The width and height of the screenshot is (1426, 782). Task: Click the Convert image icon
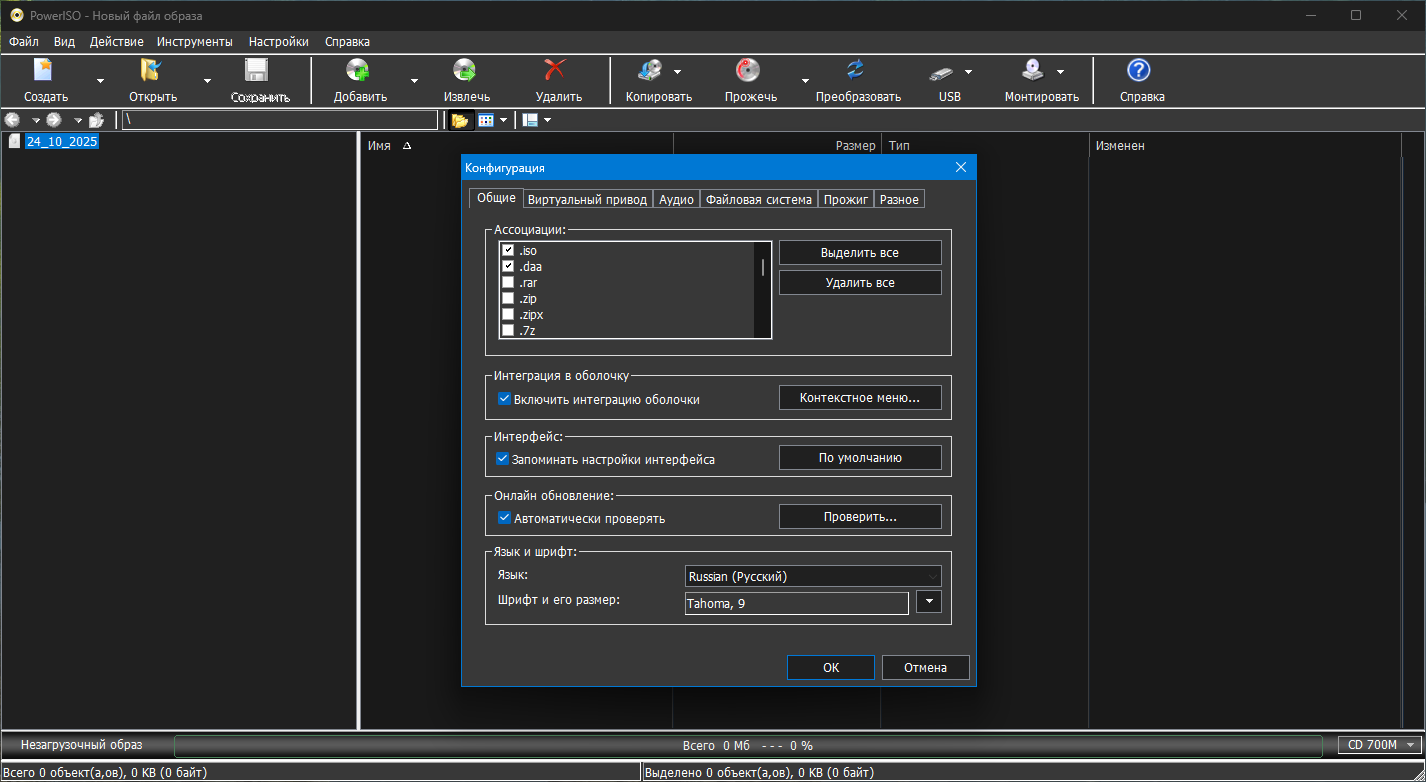pyautogui.click(x=856, y=70)
